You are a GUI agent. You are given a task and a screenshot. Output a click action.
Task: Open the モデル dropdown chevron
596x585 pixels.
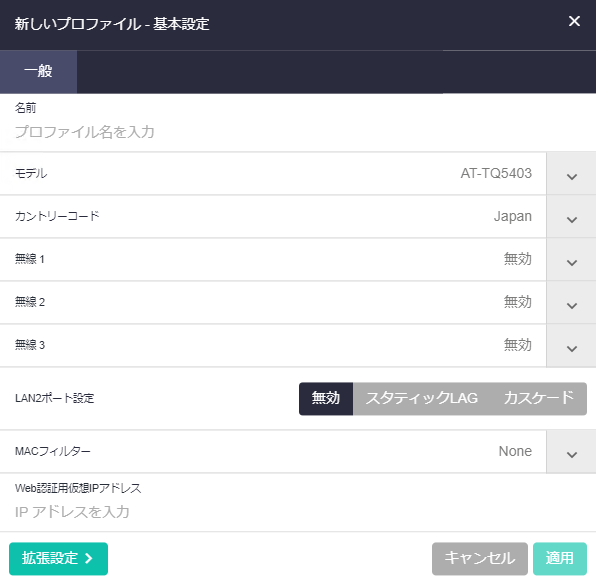coord(571,174)
